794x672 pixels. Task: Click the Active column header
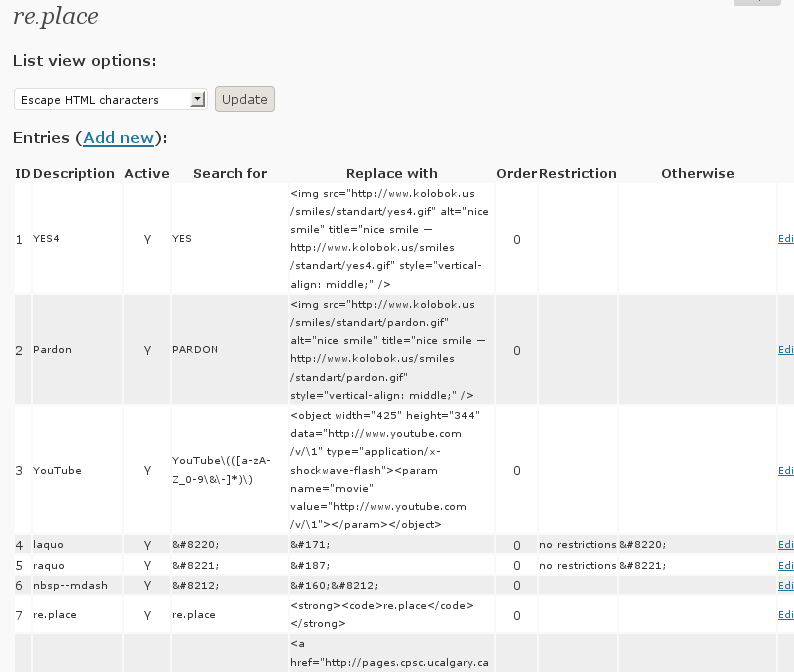pos(147,173)
